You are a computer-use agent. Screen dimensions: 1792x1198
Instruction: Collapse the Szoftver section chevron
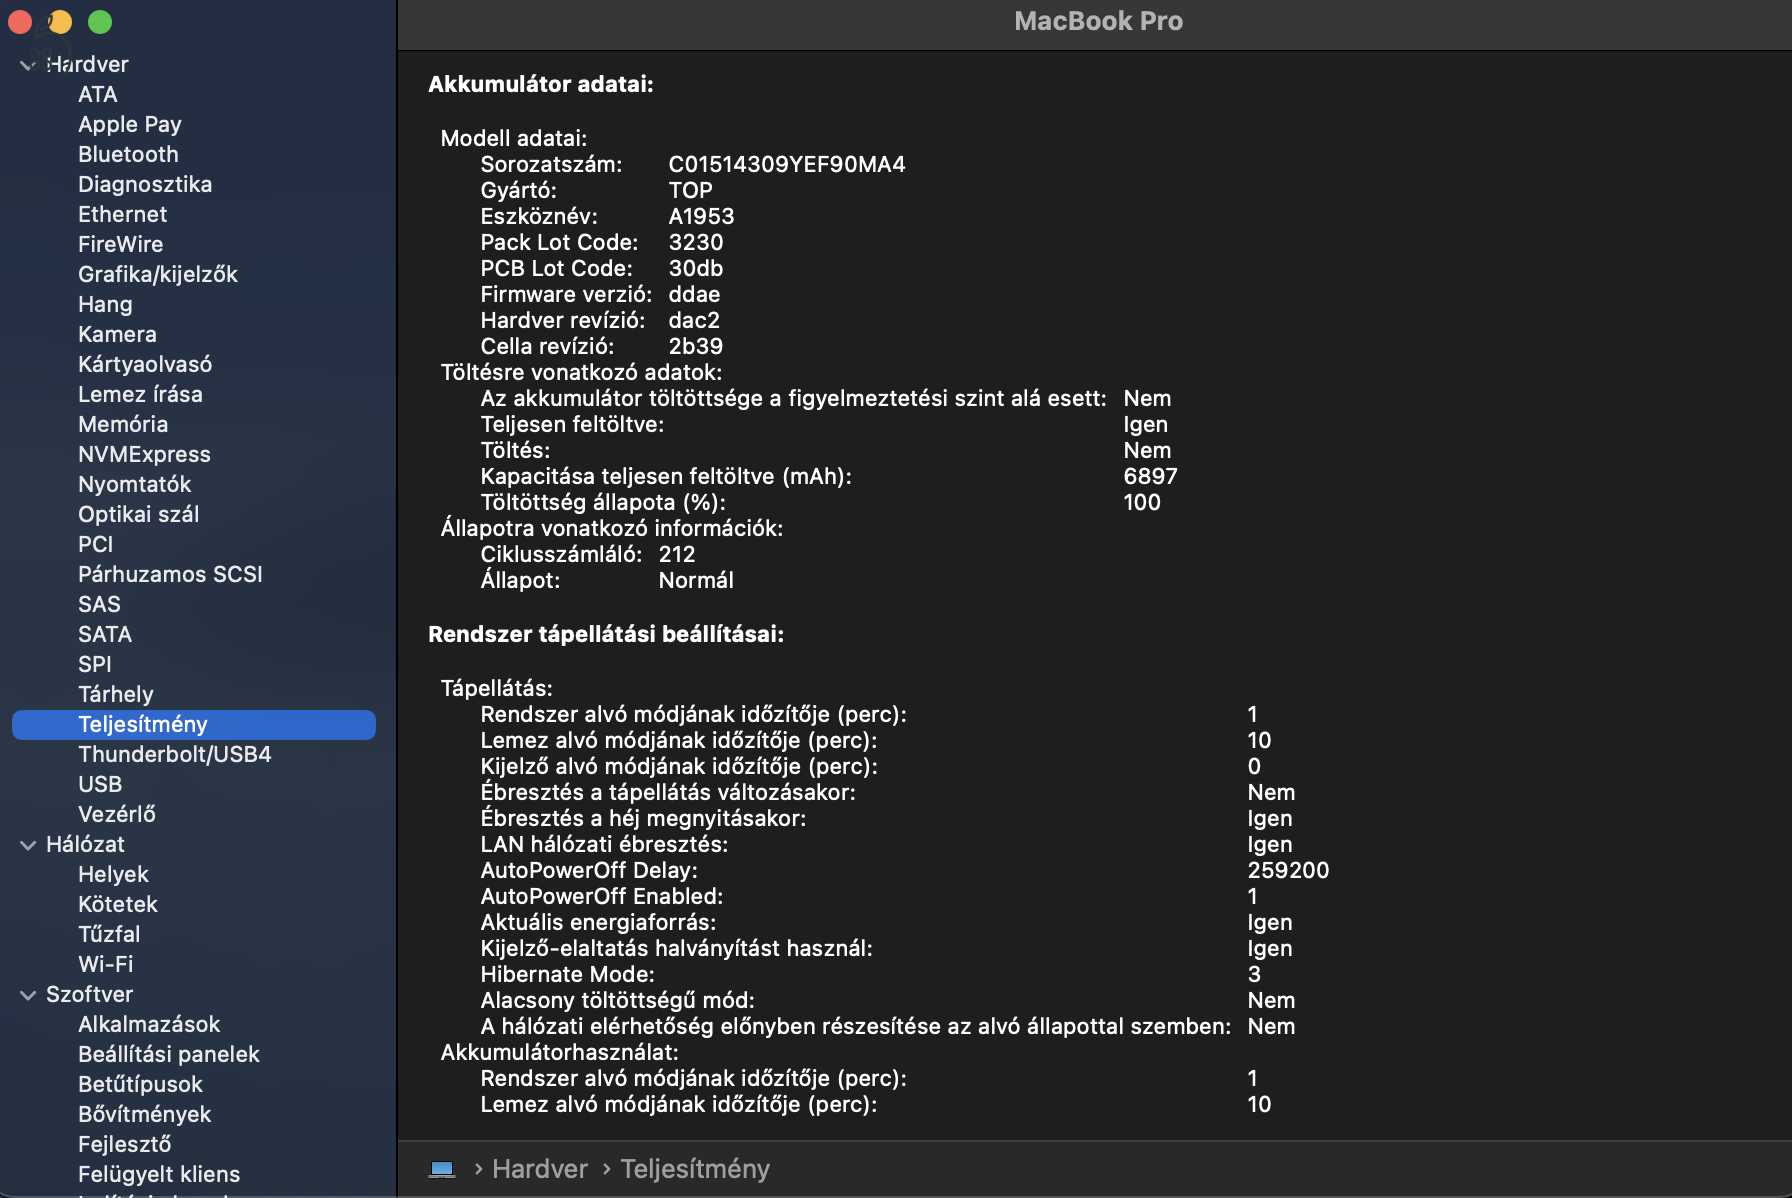[28, 995]
